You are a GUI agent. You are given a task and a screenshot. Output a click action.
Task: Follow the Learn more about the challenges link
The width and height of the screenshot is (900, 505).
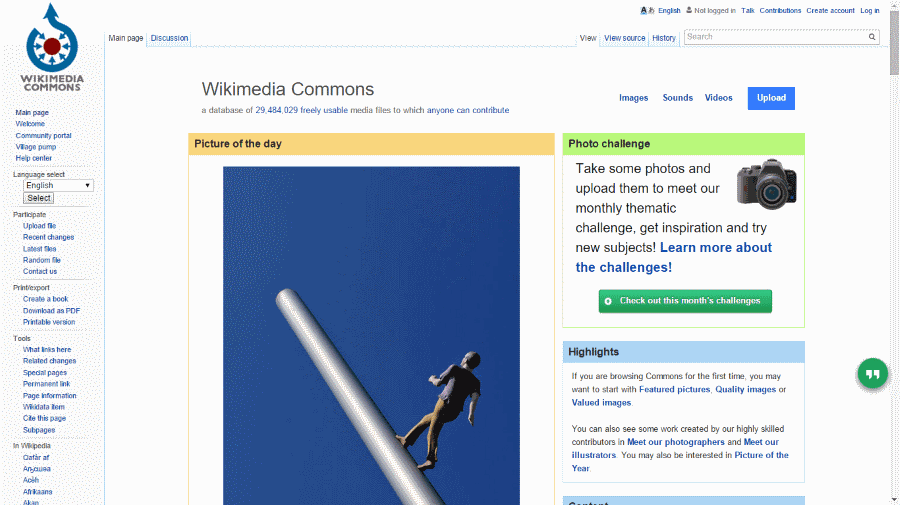coord(674,257)
